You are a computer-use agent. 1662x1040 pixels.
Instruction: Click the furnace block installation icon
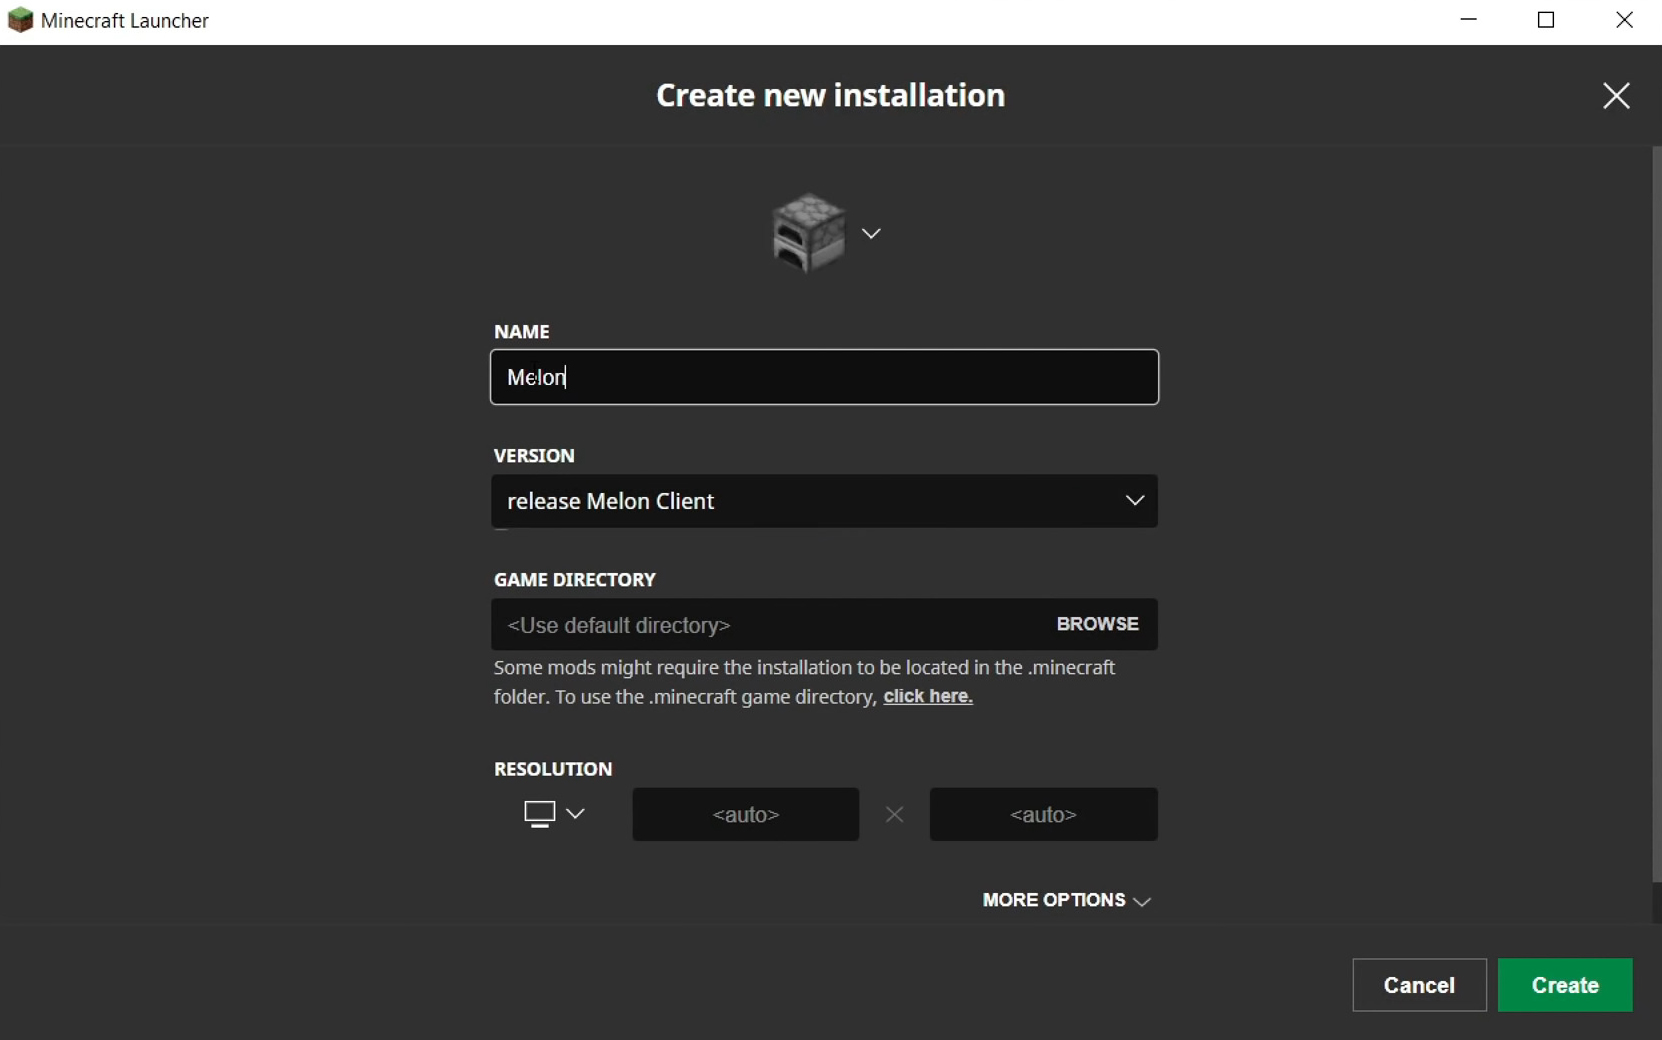(x=808, y=233)
